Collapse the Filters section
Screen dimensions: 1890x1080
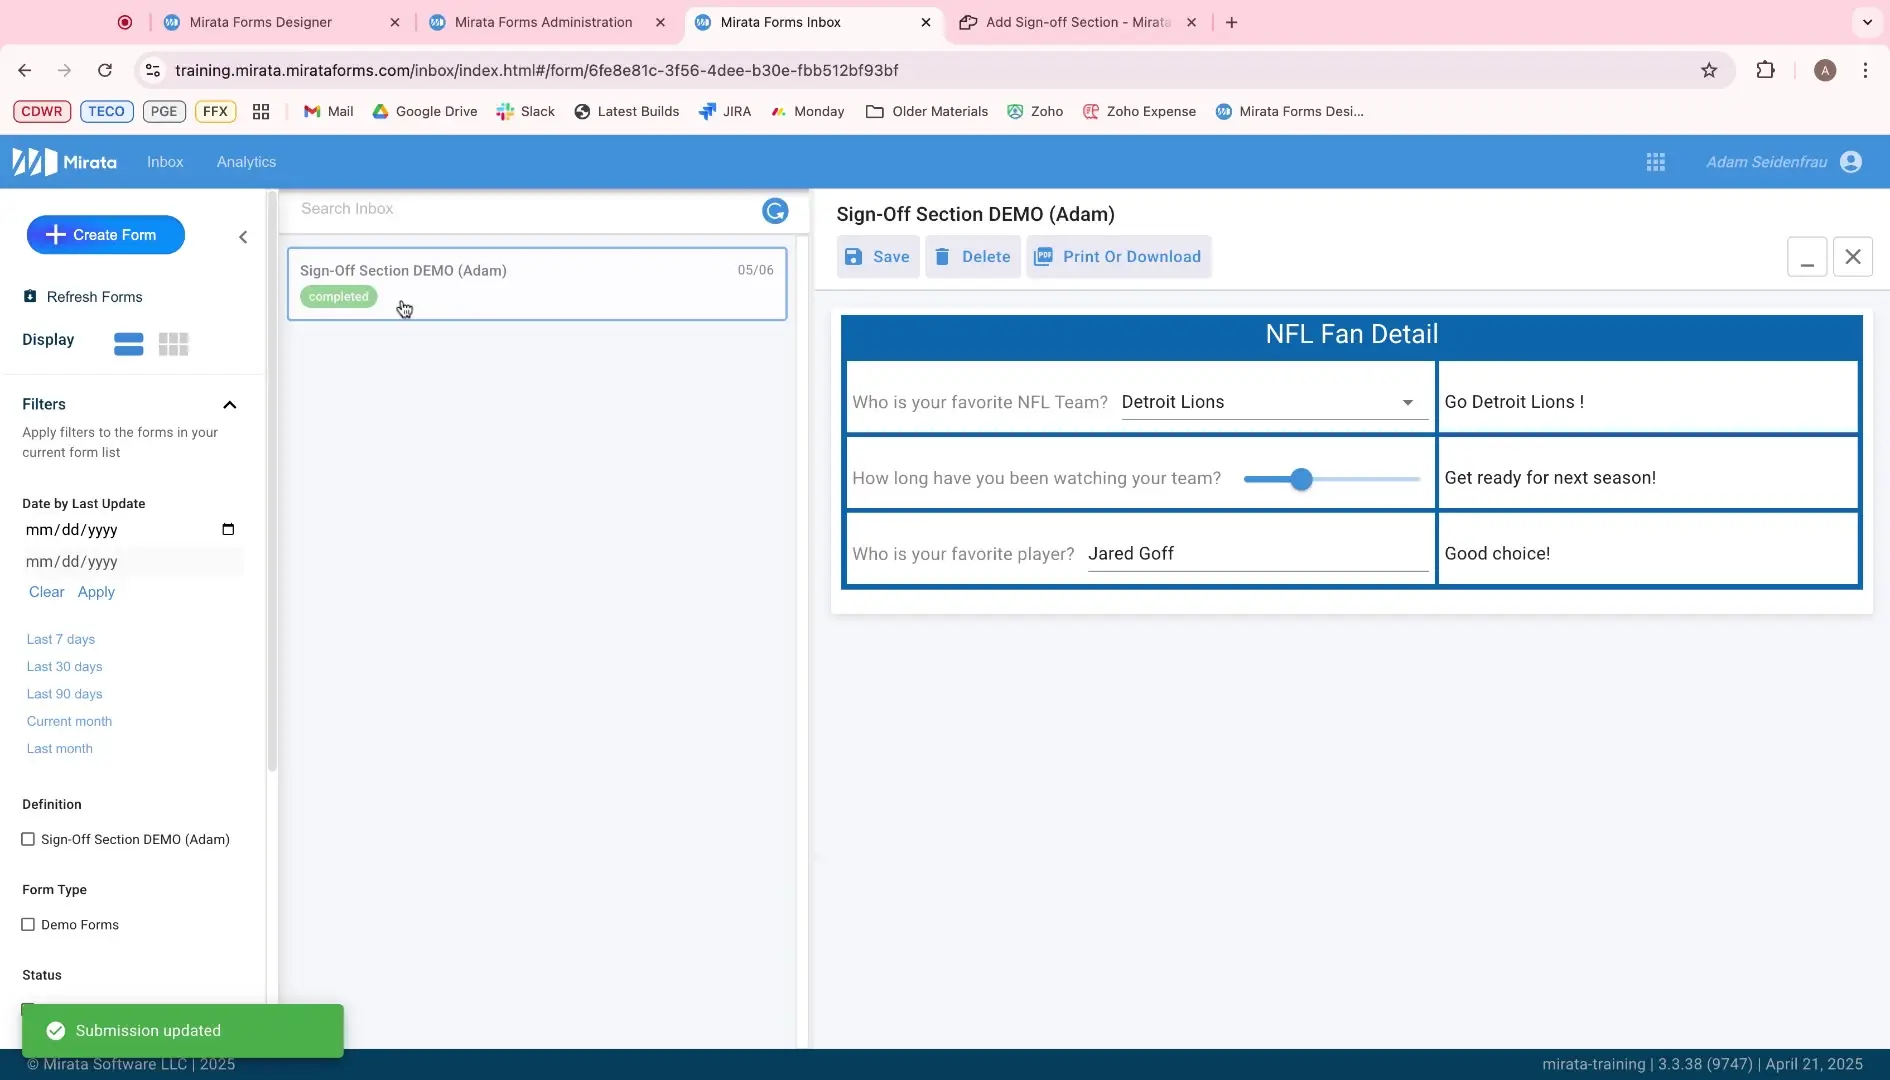click(x=229, y=405)
